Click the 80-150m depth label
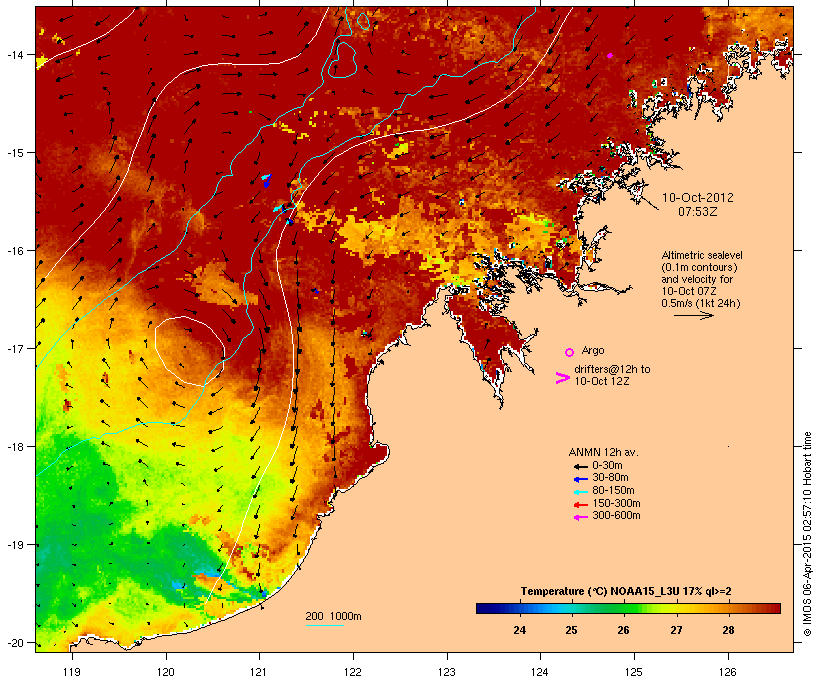Image resolution: width=820 pixels, height=680 pixels. tap(613, 491)
